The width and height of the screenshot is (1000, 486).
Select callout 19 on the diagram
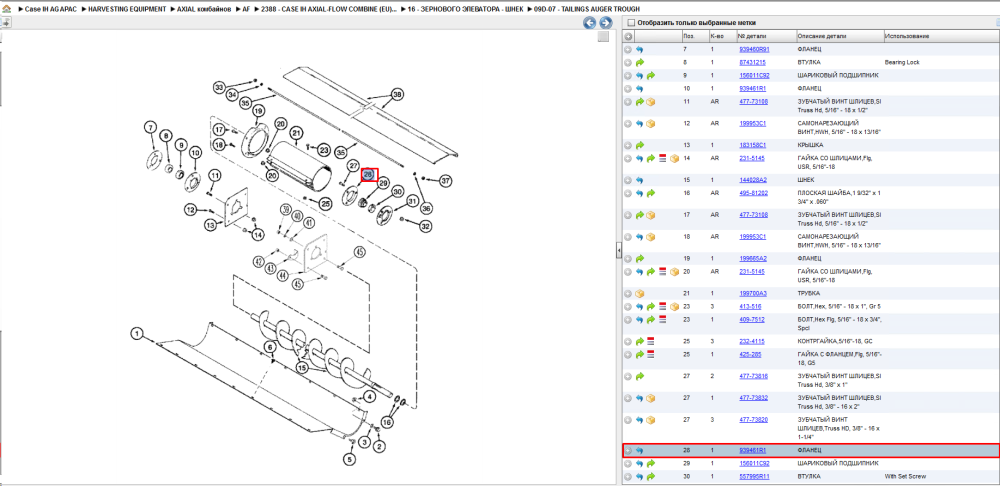click(x=258, y=111)
